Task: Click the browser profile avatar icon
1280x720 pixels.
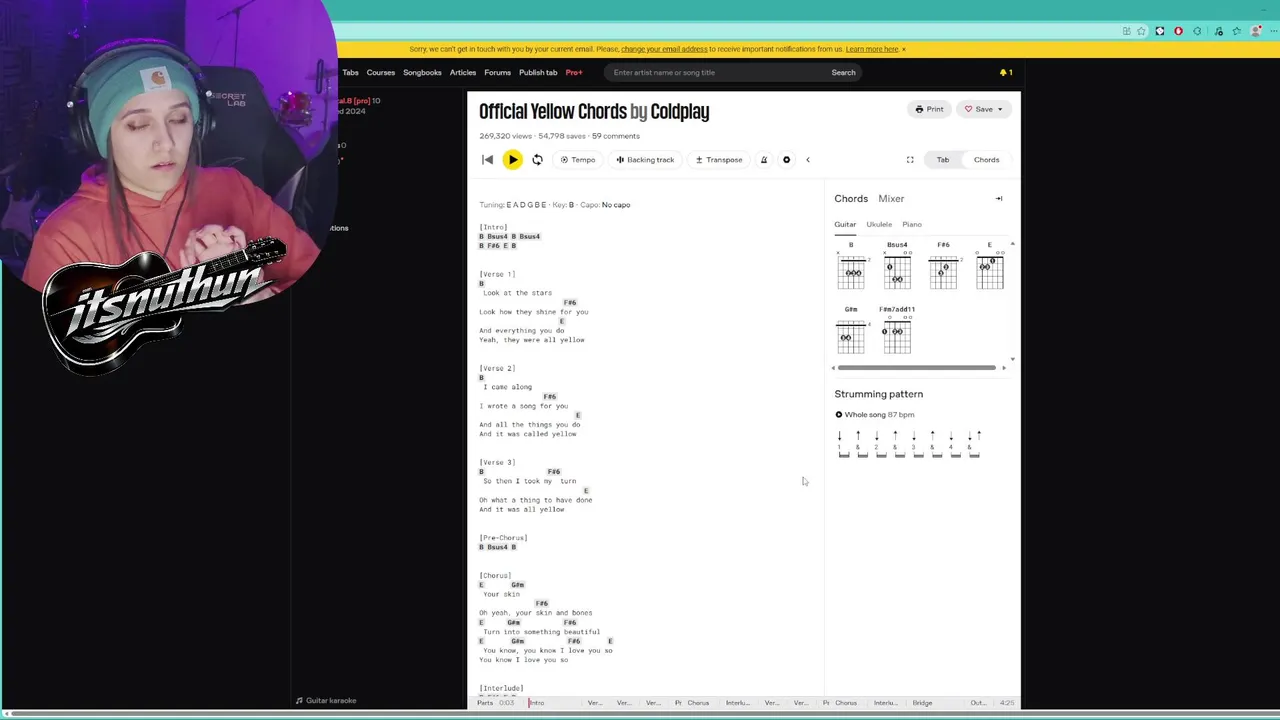Action: (1256, 31)
